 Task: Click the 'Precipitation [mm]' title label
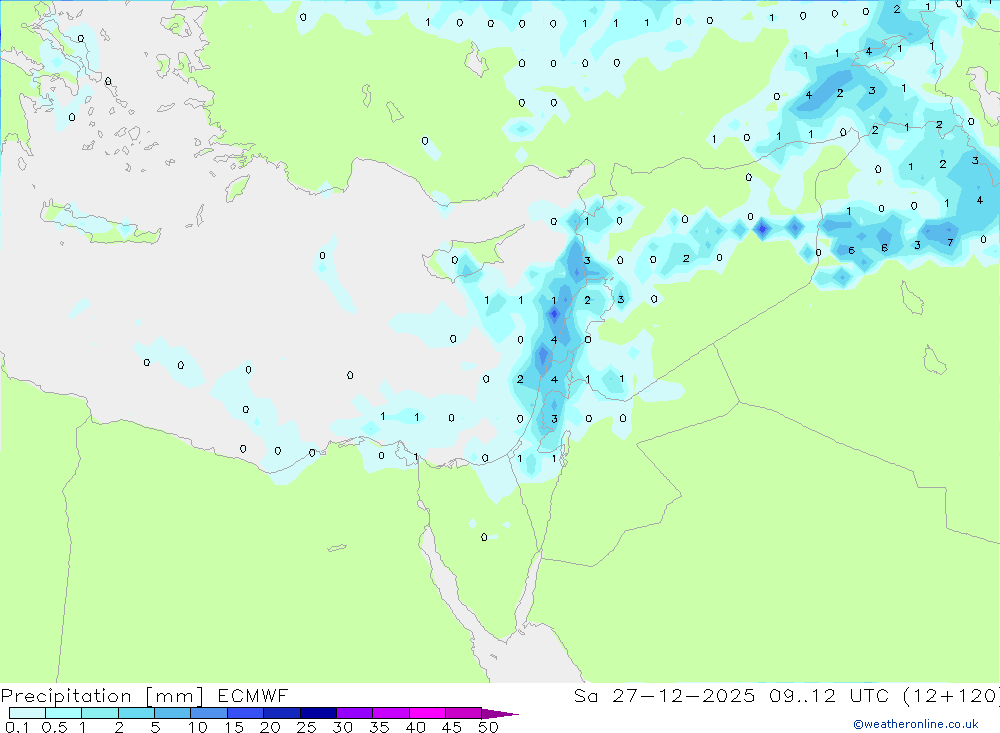click(x=102, y=696)
